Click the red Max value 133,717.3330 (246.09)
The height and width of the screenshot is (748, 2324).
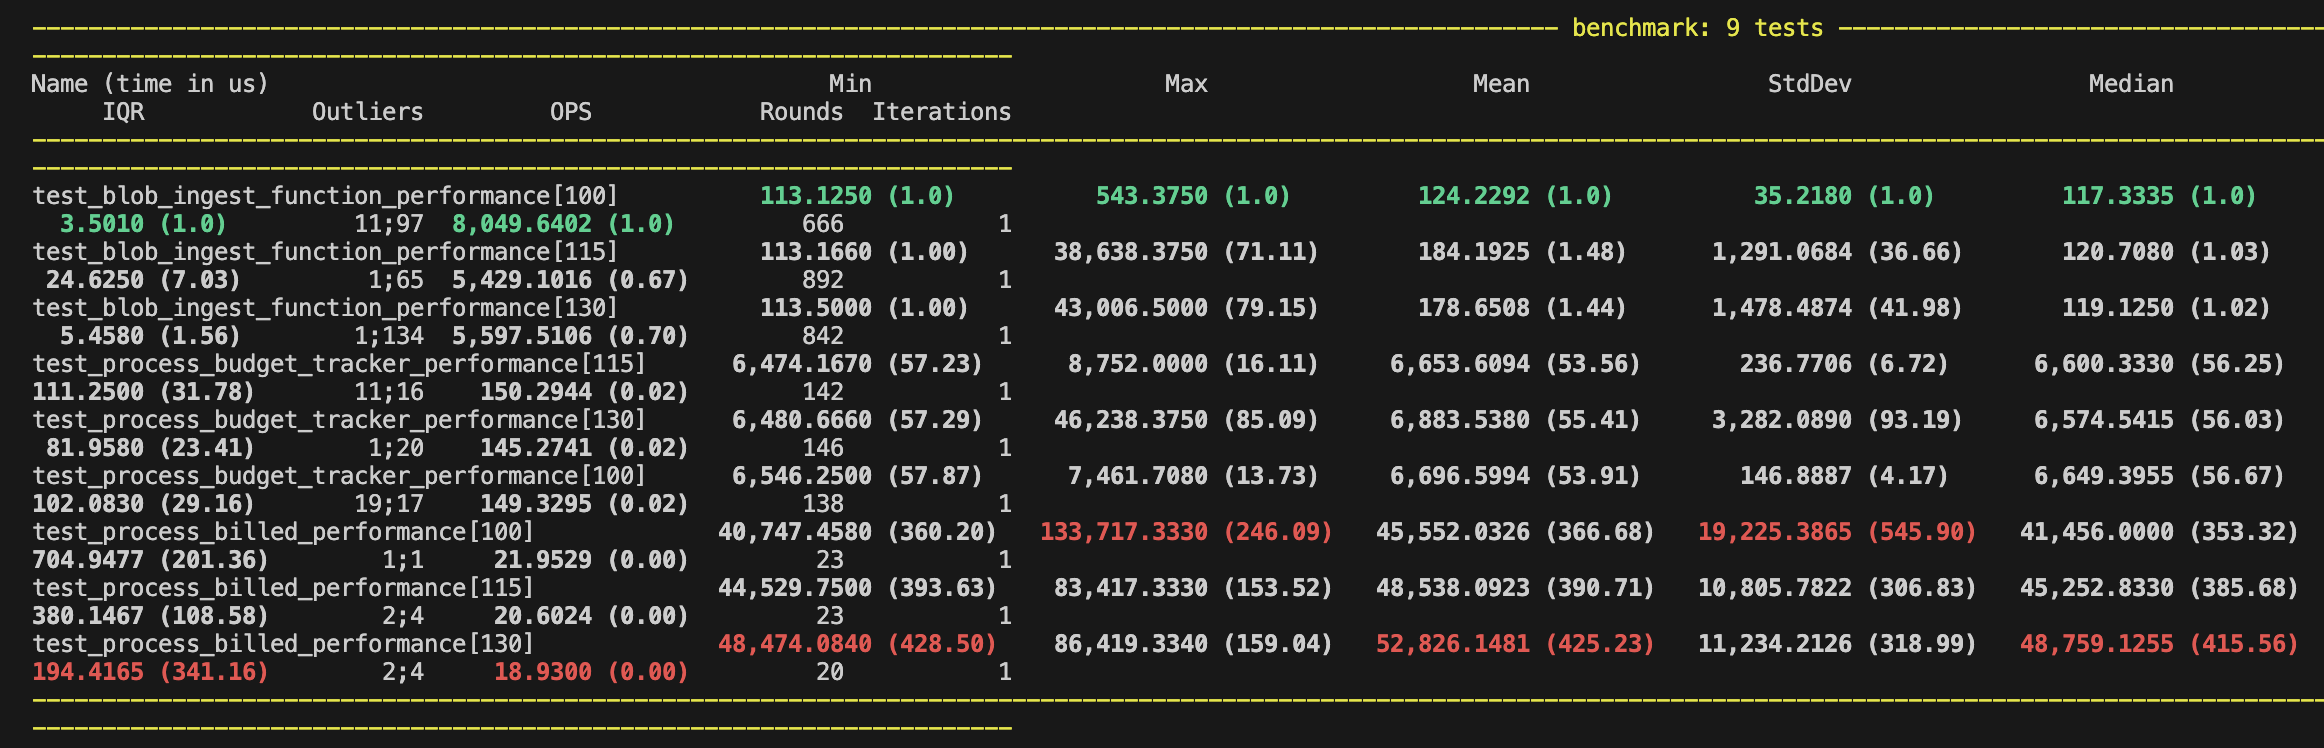tap(1186, 532)
